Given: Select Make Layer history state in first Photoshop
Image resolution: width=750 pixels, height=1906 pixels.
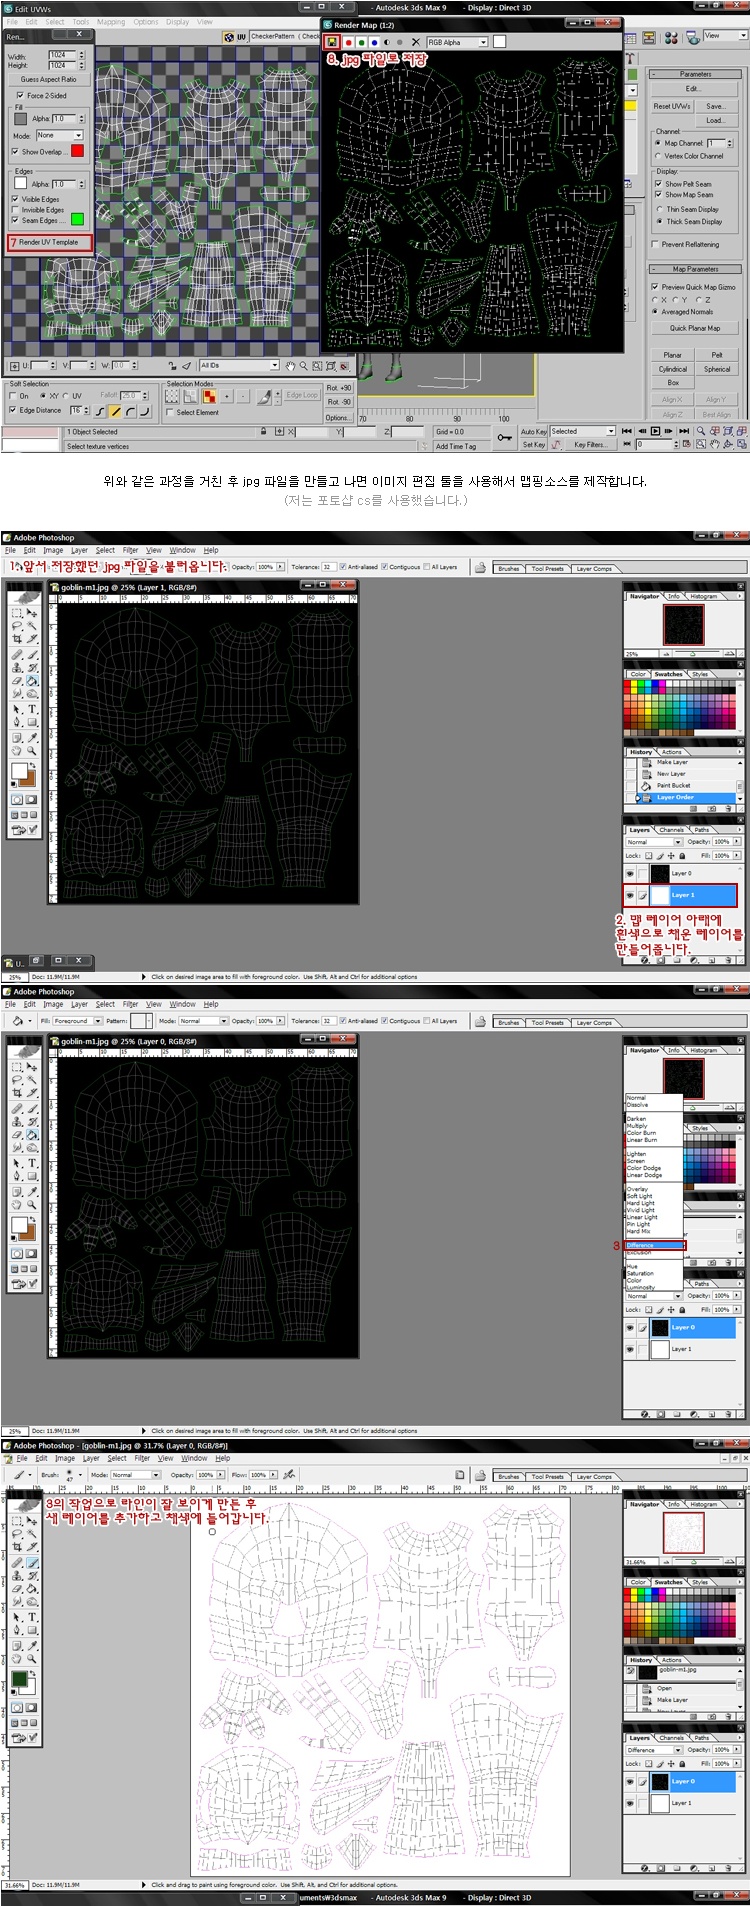Looking at the screenshot, I should [672, 762].
